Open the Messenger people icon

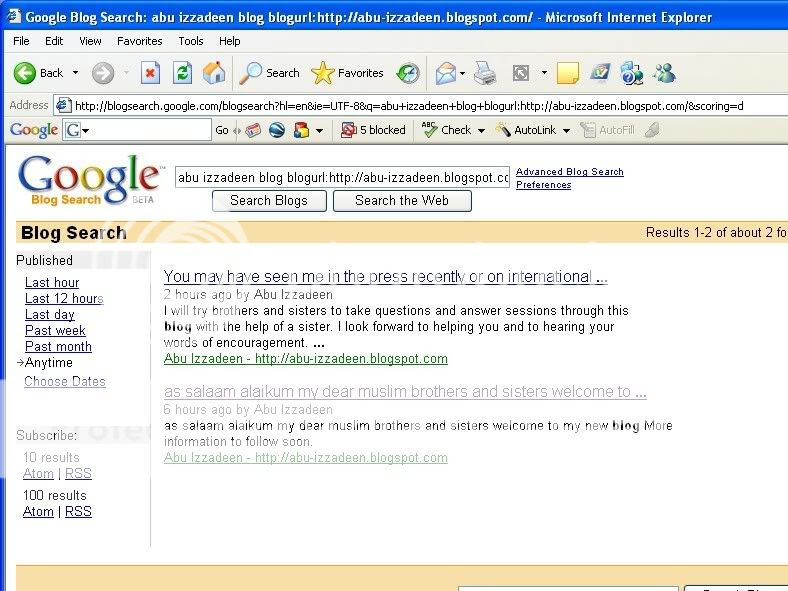tap(664, 73)
